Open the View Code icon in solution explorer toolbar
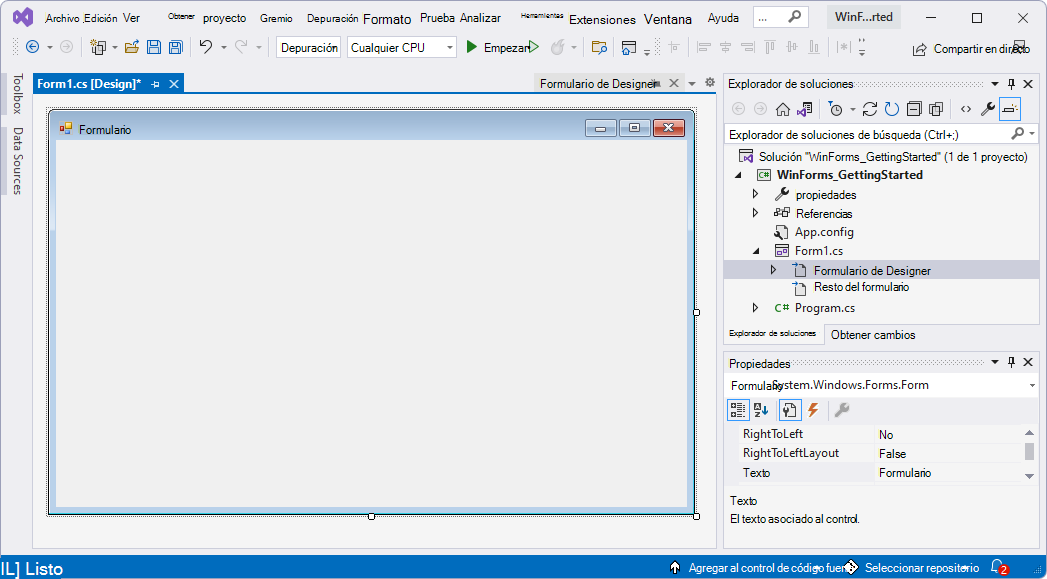The image size is (1047, 579). [x=966, y=108]
